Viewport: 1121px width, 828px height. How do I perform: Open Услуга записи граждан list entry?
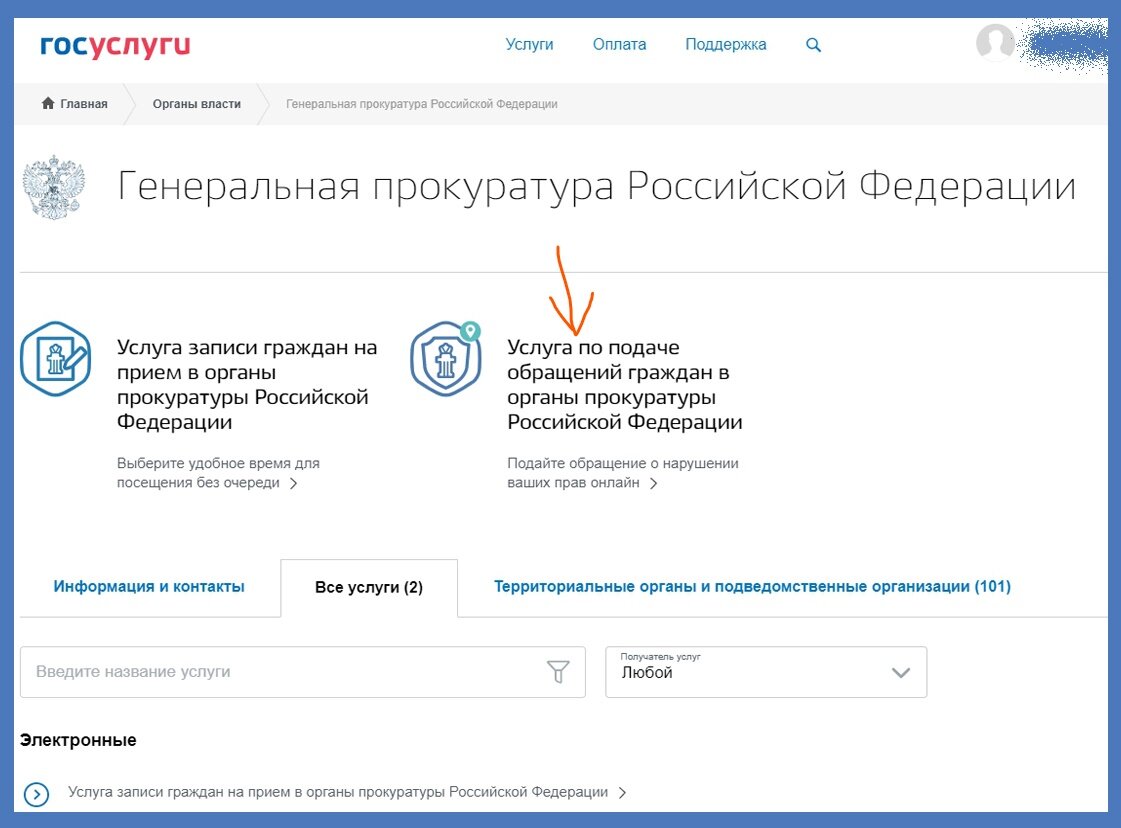pos(337,792)
